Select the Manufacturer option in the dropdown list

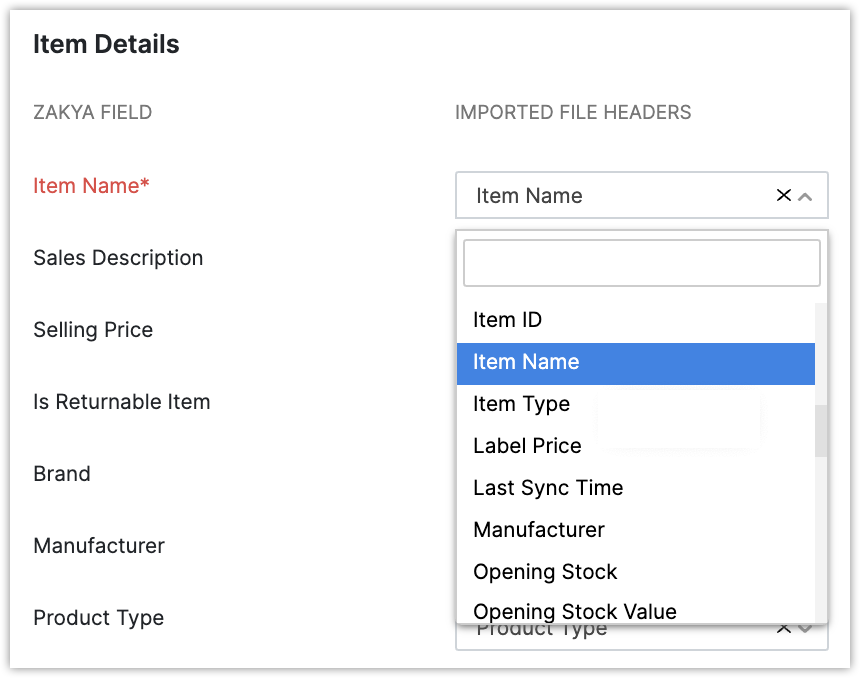[x=539, y=530]
